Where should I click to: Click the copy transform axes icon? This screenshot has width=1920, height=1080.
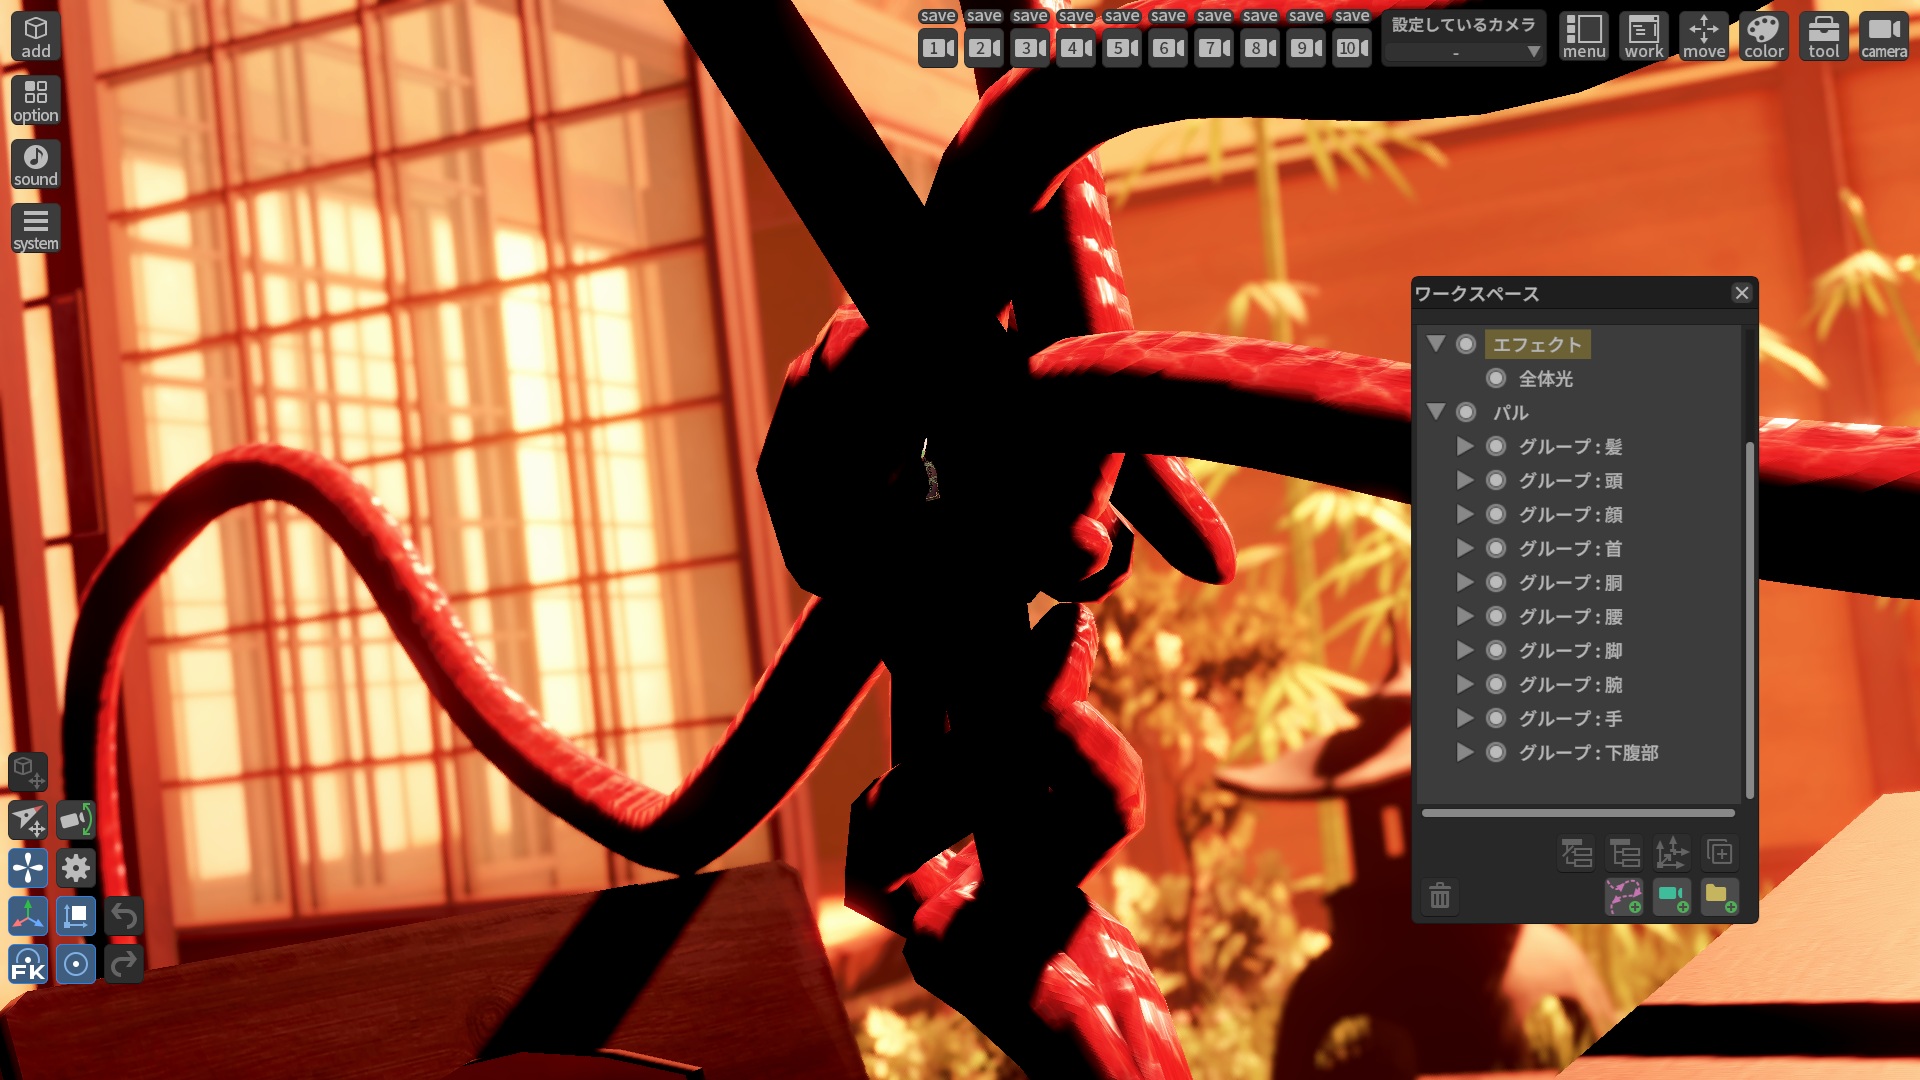[x=1672, y=853]
